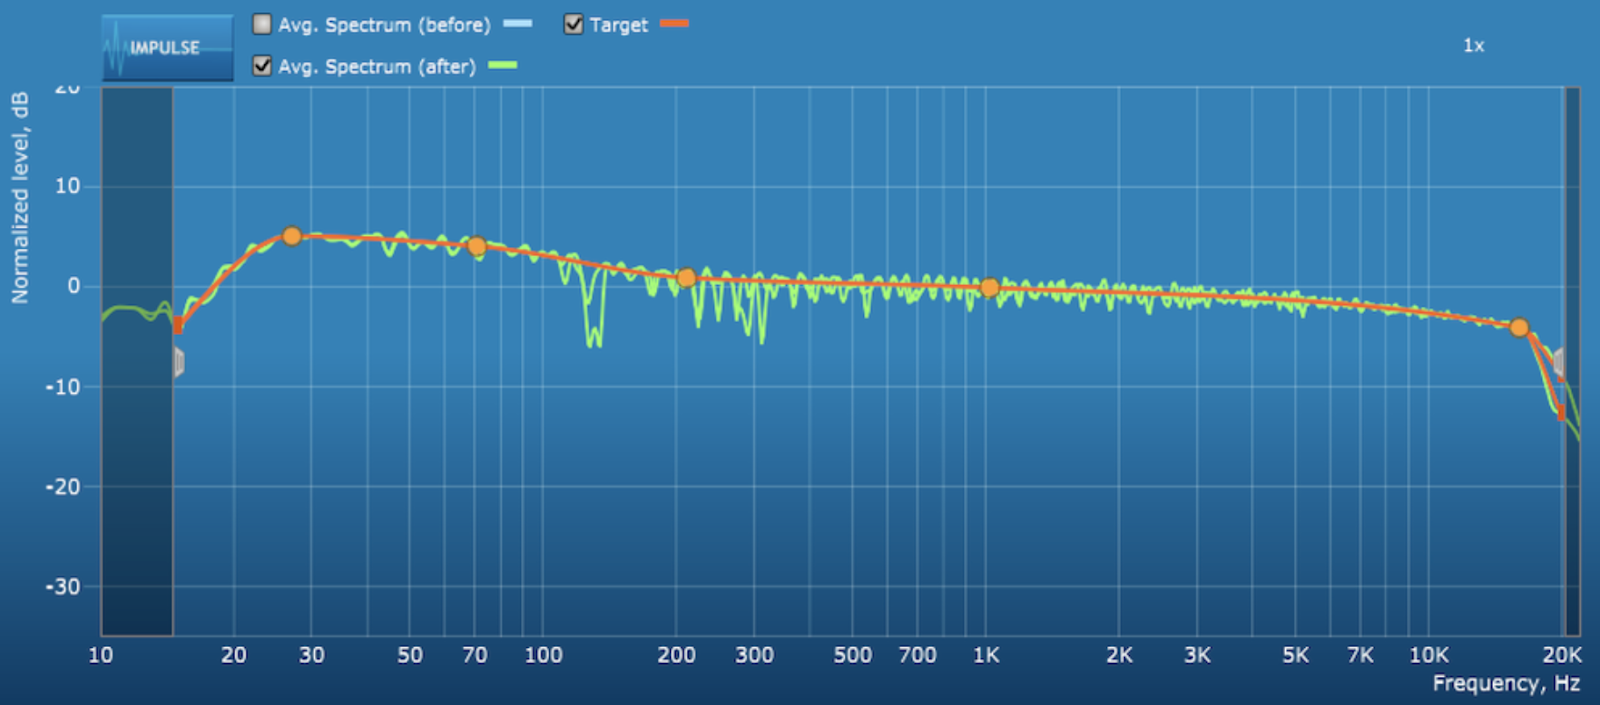Disable the Avg. Spectrum (after) checkbox

(x=262, y=66)
